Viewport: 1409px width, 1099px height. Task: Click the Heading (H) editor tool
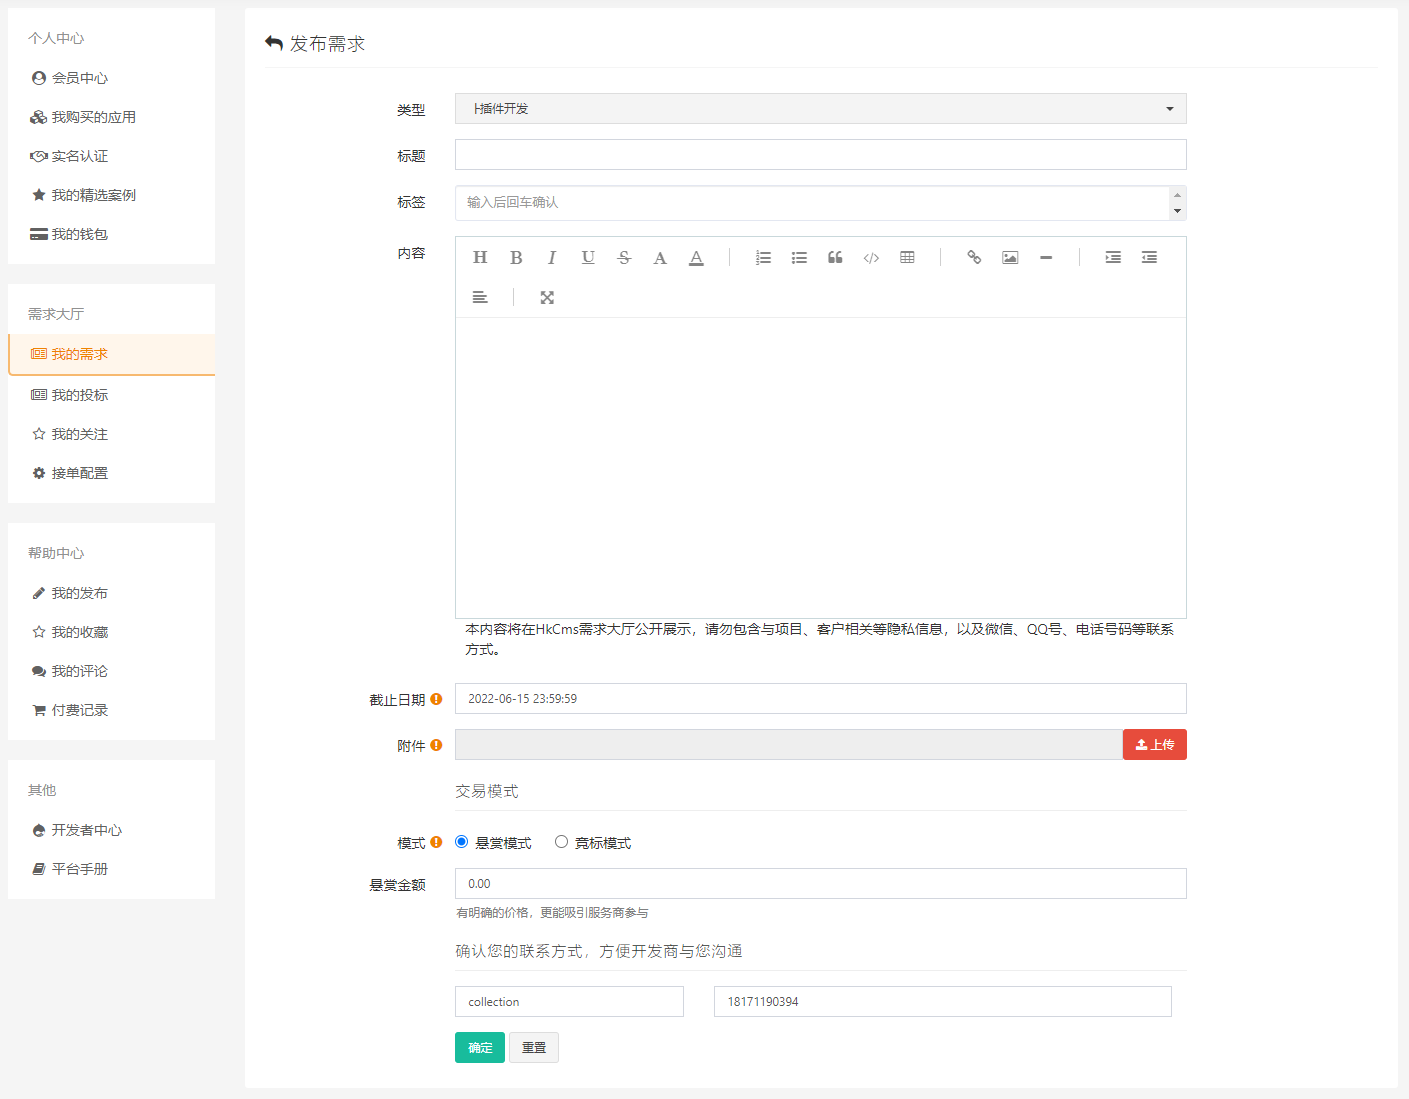click(x=480, y=258)
